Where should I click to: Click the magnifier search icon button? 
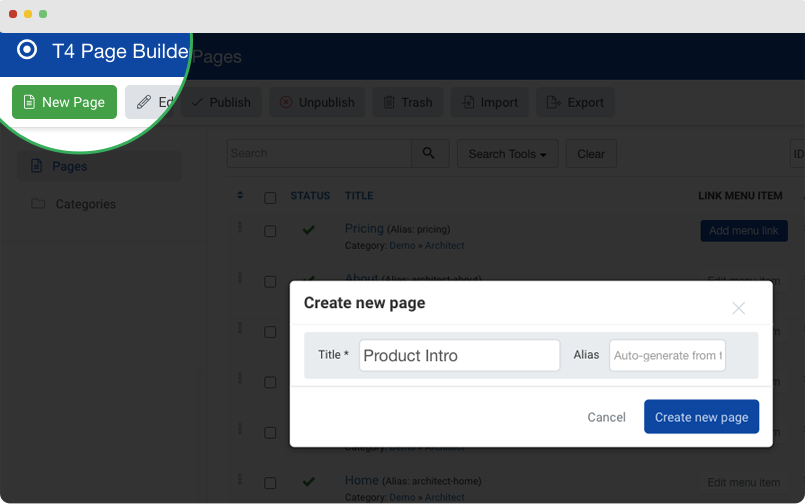430,153
